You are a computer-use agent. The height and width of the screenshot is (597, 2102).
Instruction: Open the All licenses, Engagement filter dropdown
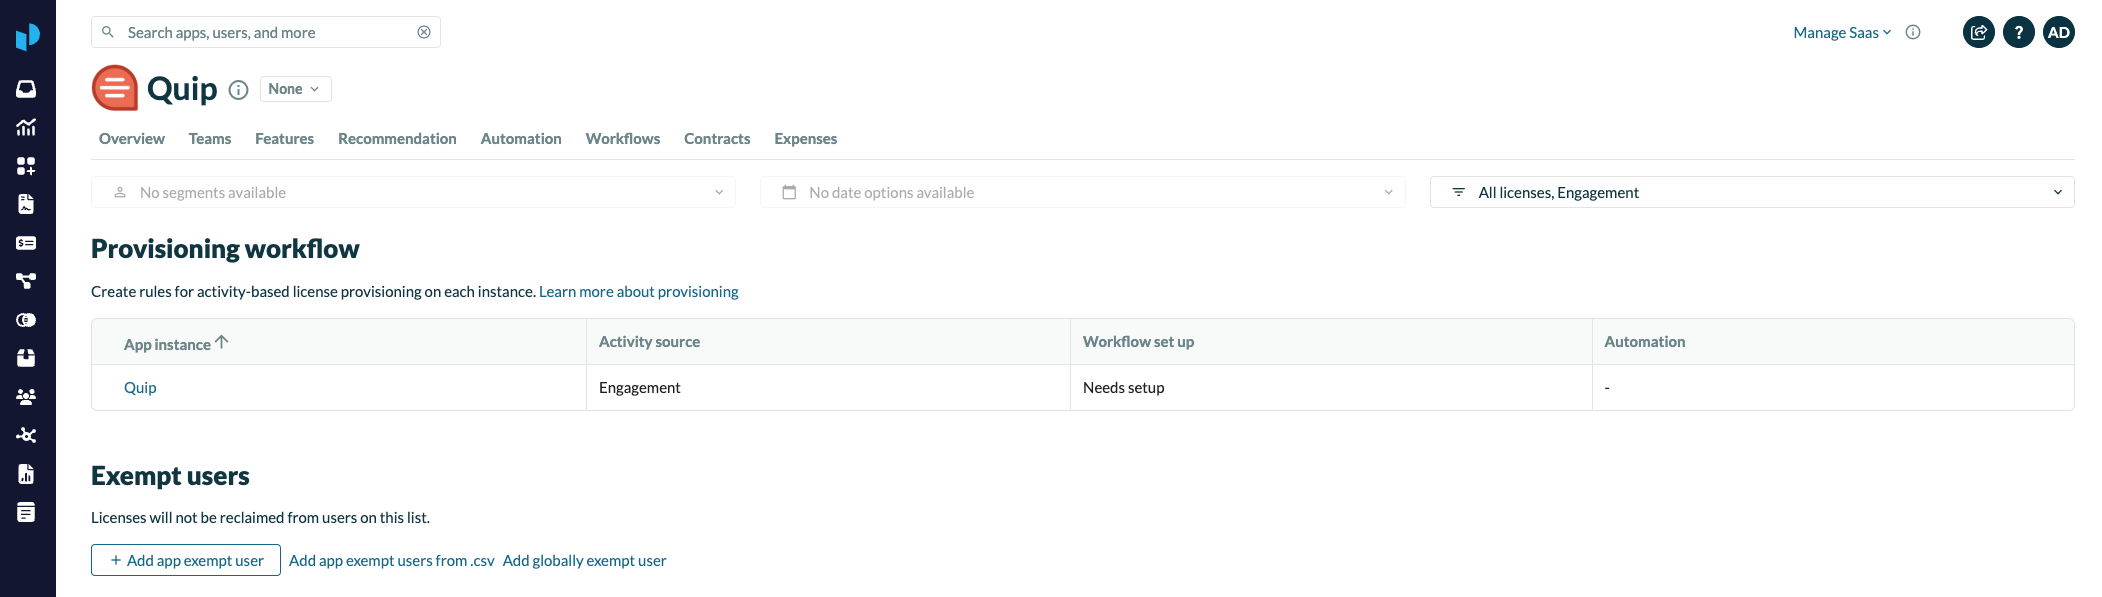click(x=1752, y=192)
